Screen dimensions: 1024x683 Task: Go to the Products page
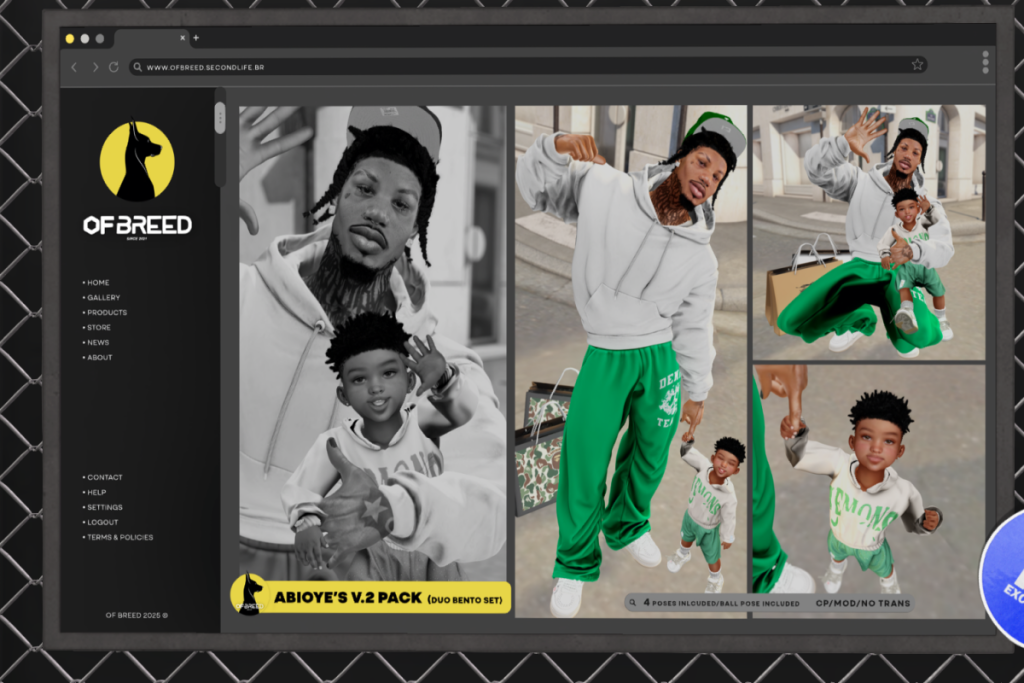(x=104, y=313)
